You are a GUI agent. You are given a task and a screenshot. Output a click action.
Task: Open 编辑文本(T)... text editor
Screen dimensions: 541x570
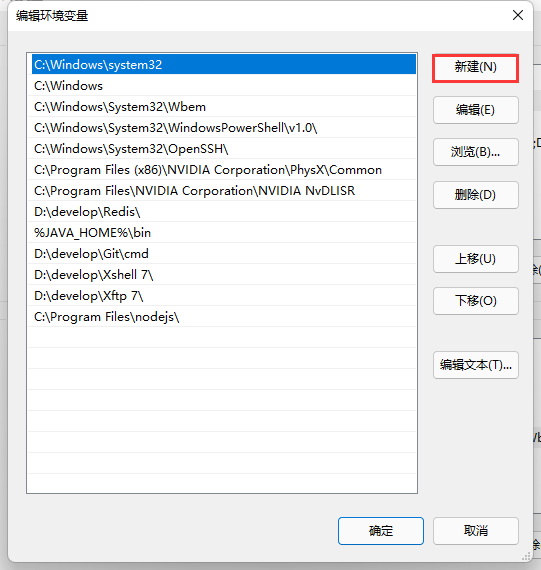click(476, 365)
